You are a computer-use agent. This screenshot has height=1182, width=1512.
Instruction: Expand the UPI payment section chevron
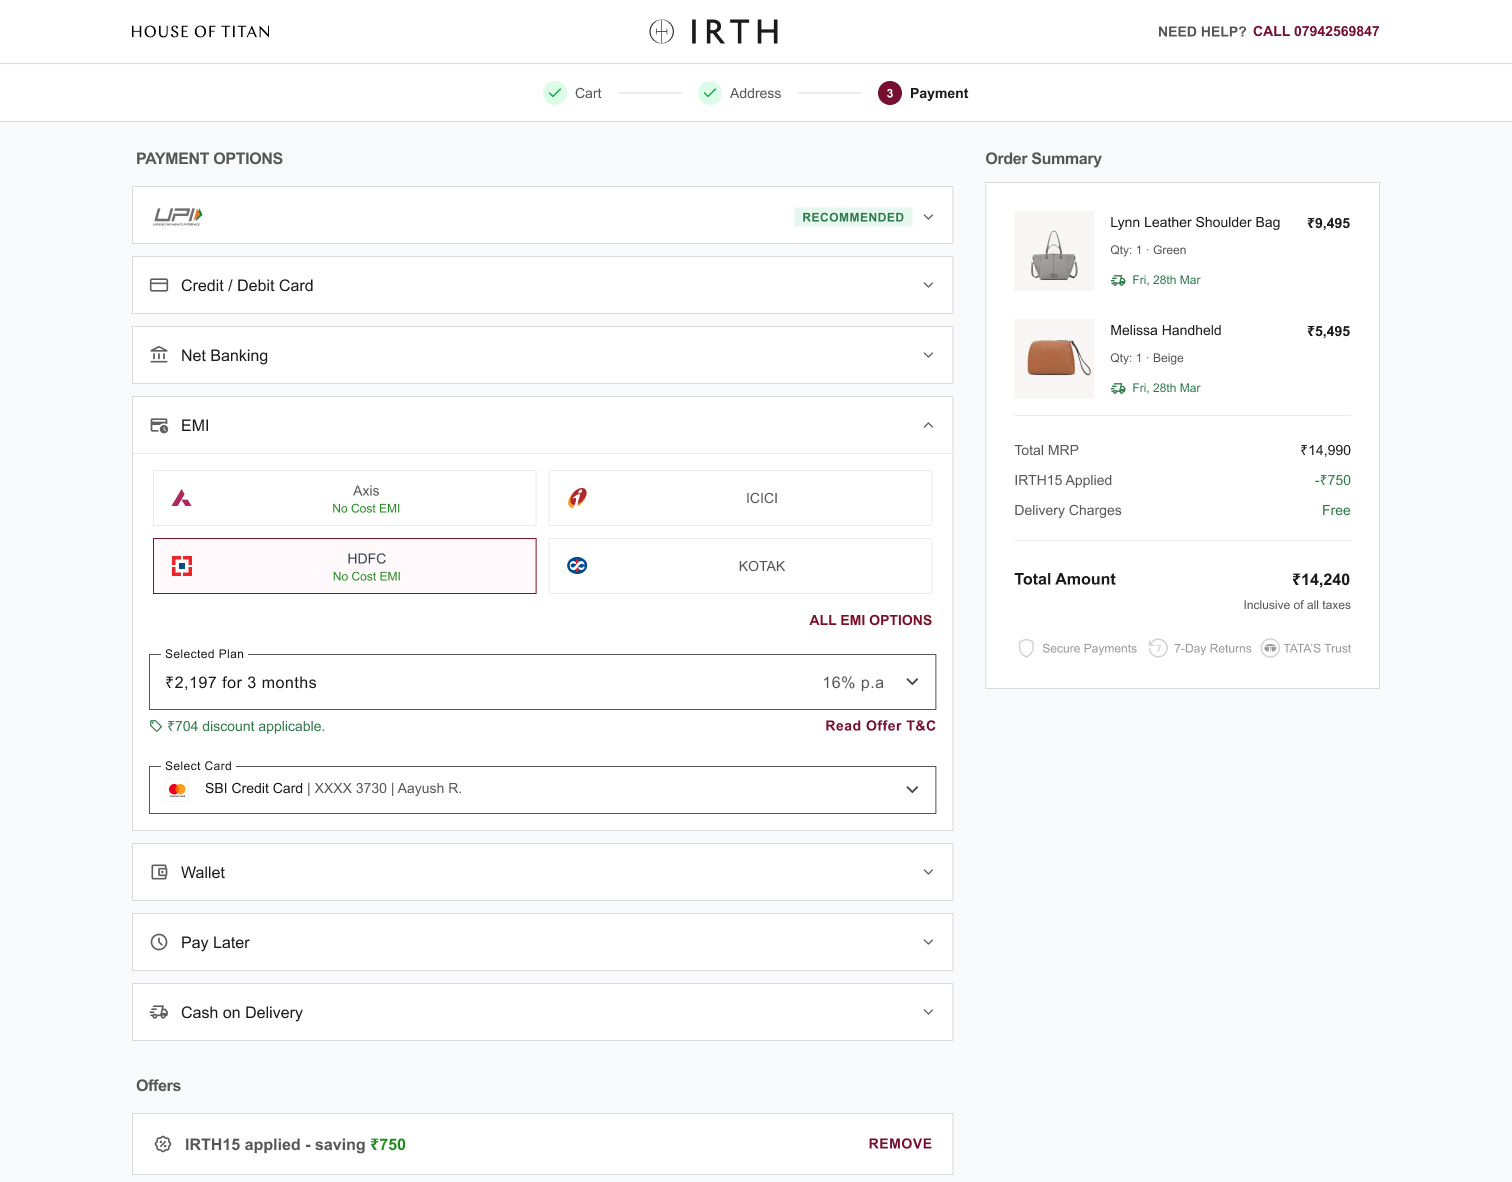click(x=928, y=217)
